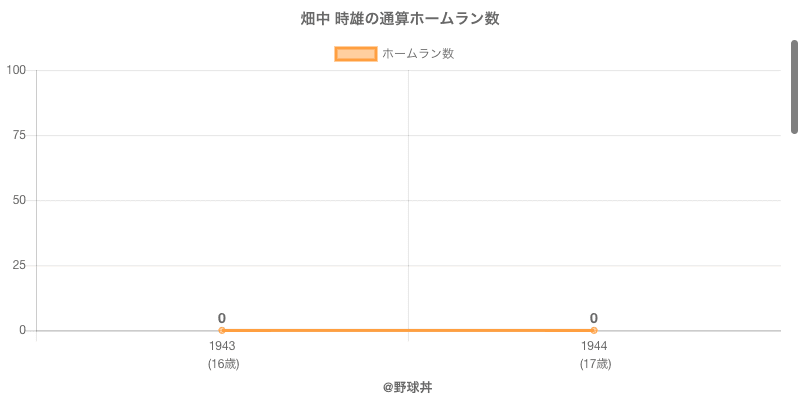The image size is (800, 400).
Task: Click the 25 y-axis tick label
Action: pos(19,265)
